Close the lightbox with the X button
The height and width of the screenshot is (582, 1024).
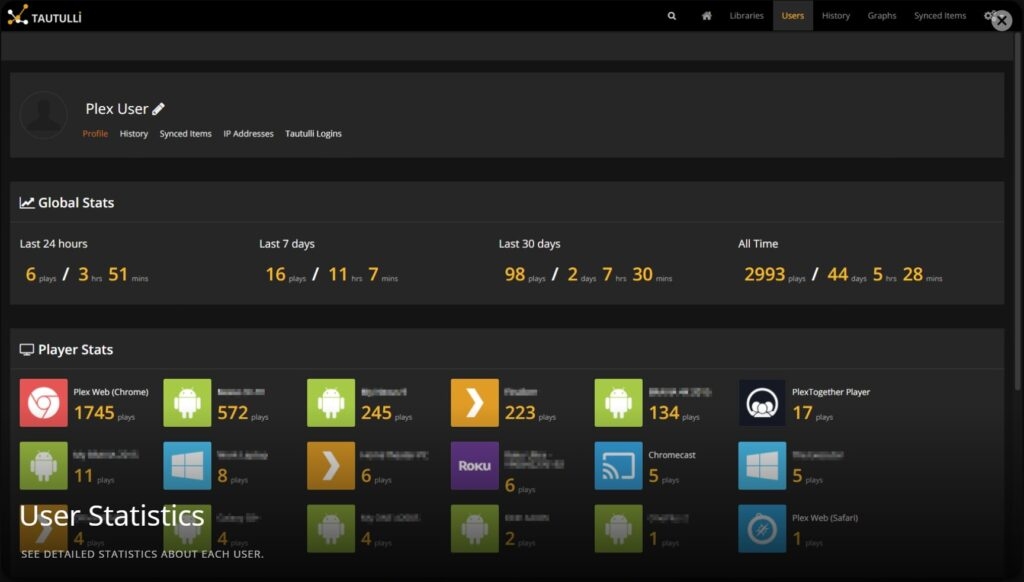tap(1002, 20)
